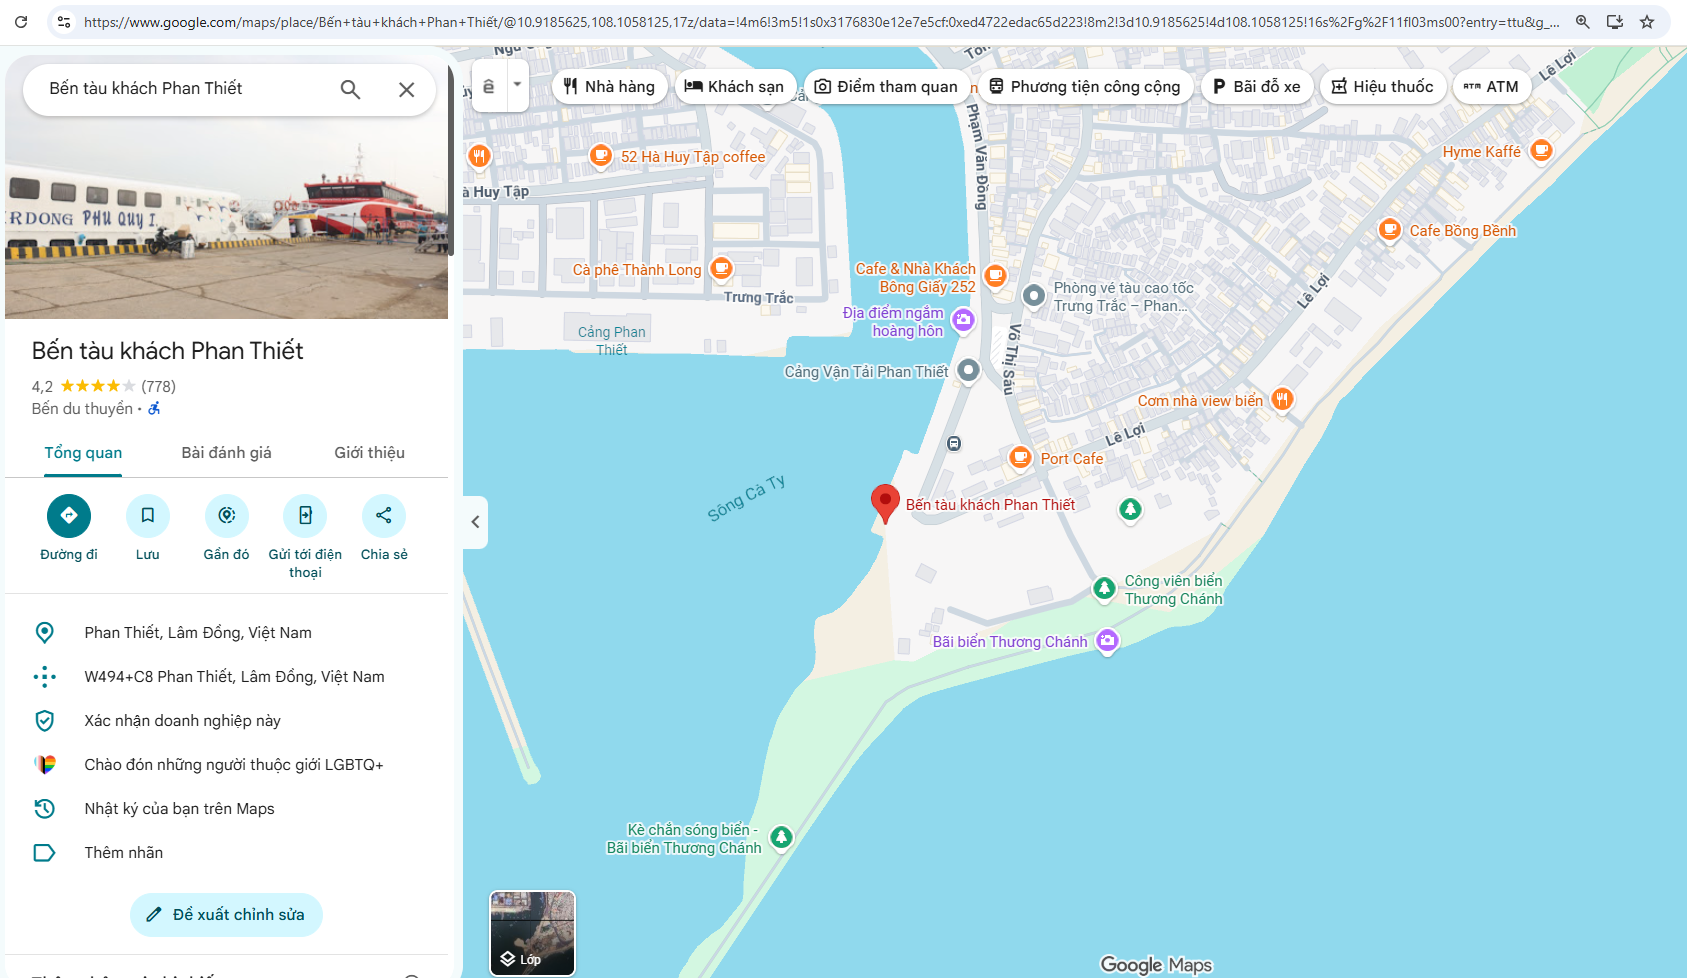Screen dimensions: 1687x978
Task: Open the Lớp layers thumbnail
Action: 532,933
